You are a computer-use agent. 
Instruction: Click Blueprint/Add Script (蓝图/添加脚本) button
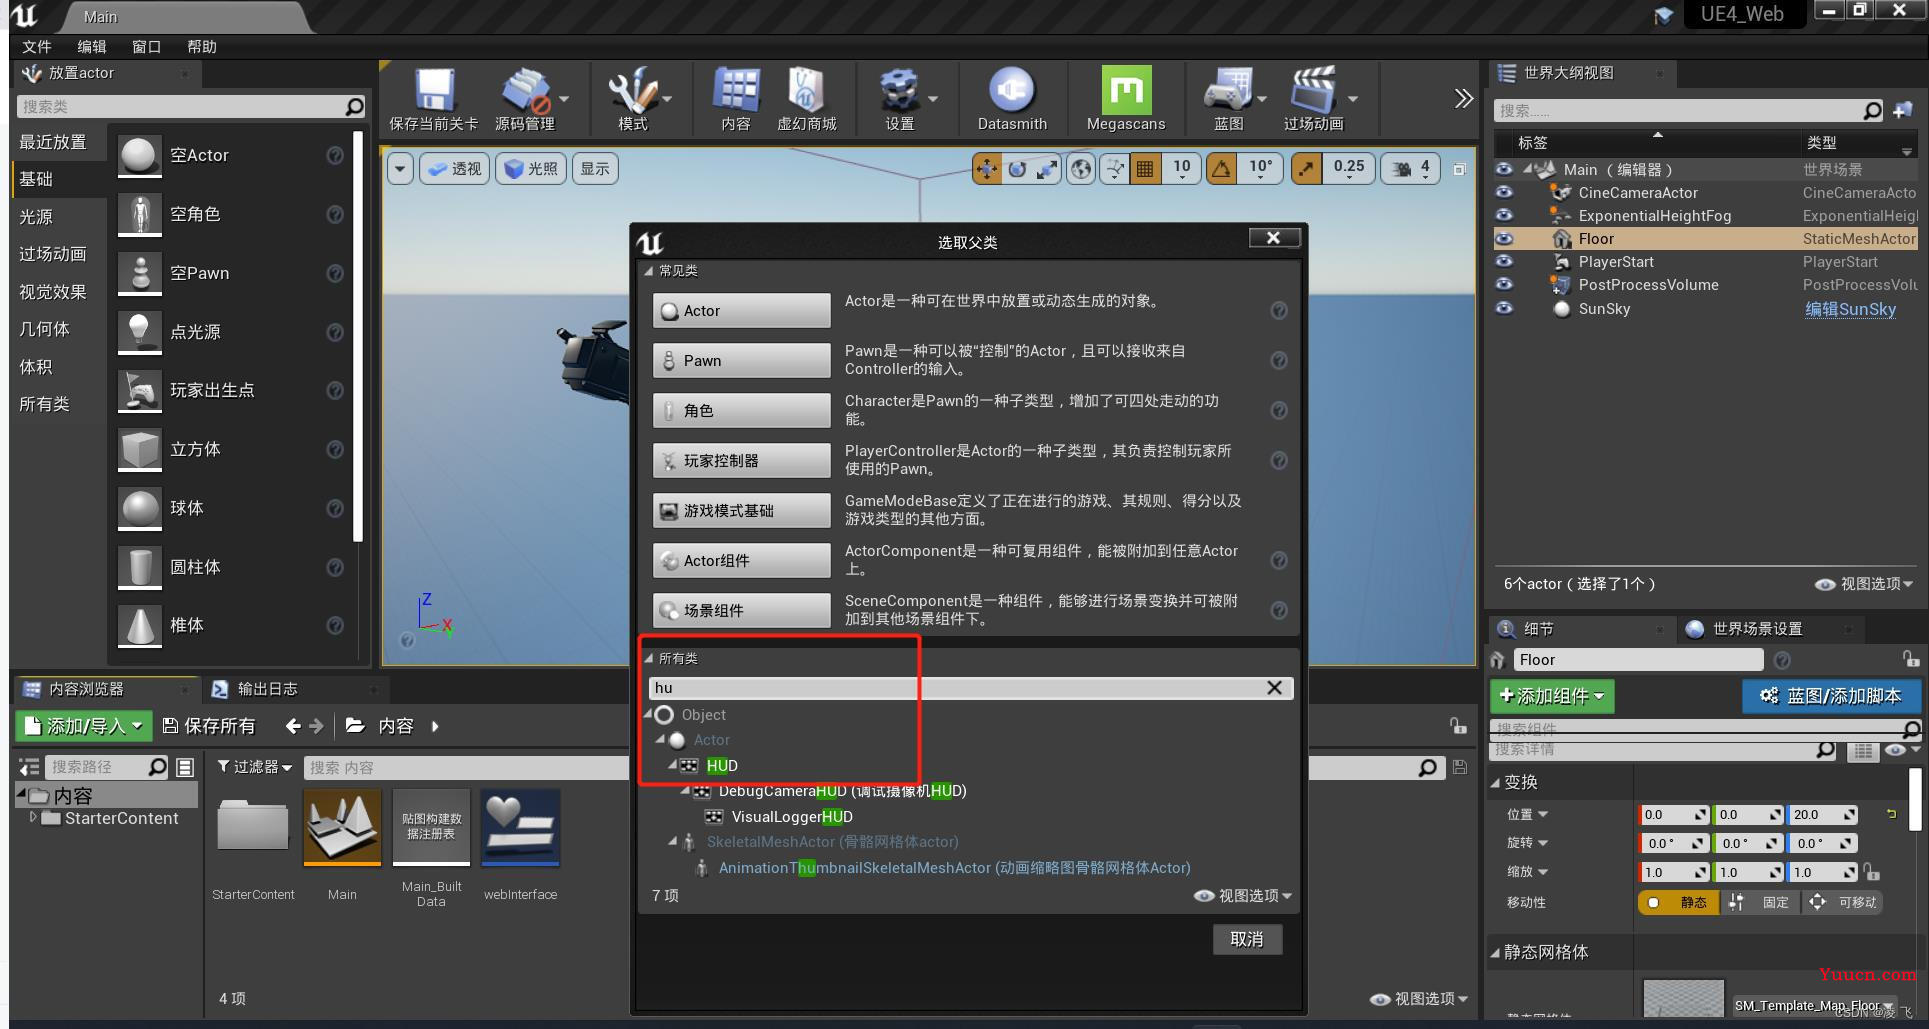(1831, 696)
